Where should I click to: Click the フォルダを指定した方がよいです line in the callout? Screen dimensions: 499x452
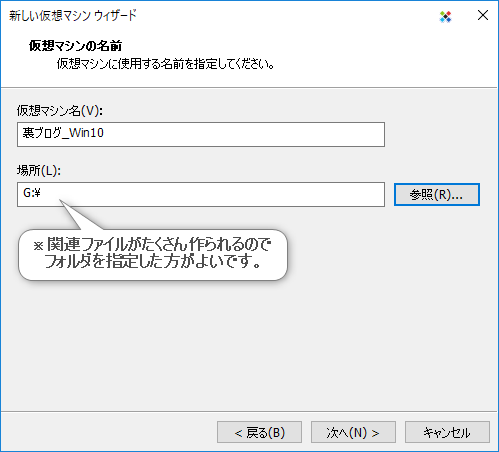(x=153, y=261)
